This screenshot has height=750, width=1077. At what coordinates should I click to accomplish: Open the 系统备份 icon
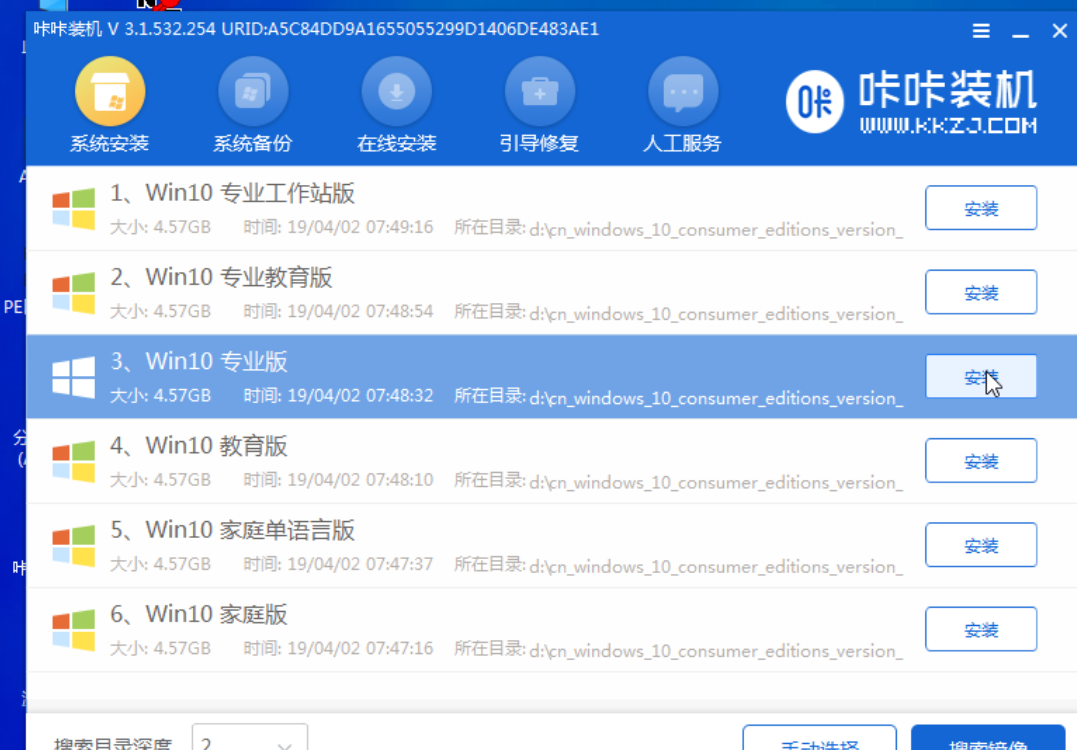tap(253, 94)
